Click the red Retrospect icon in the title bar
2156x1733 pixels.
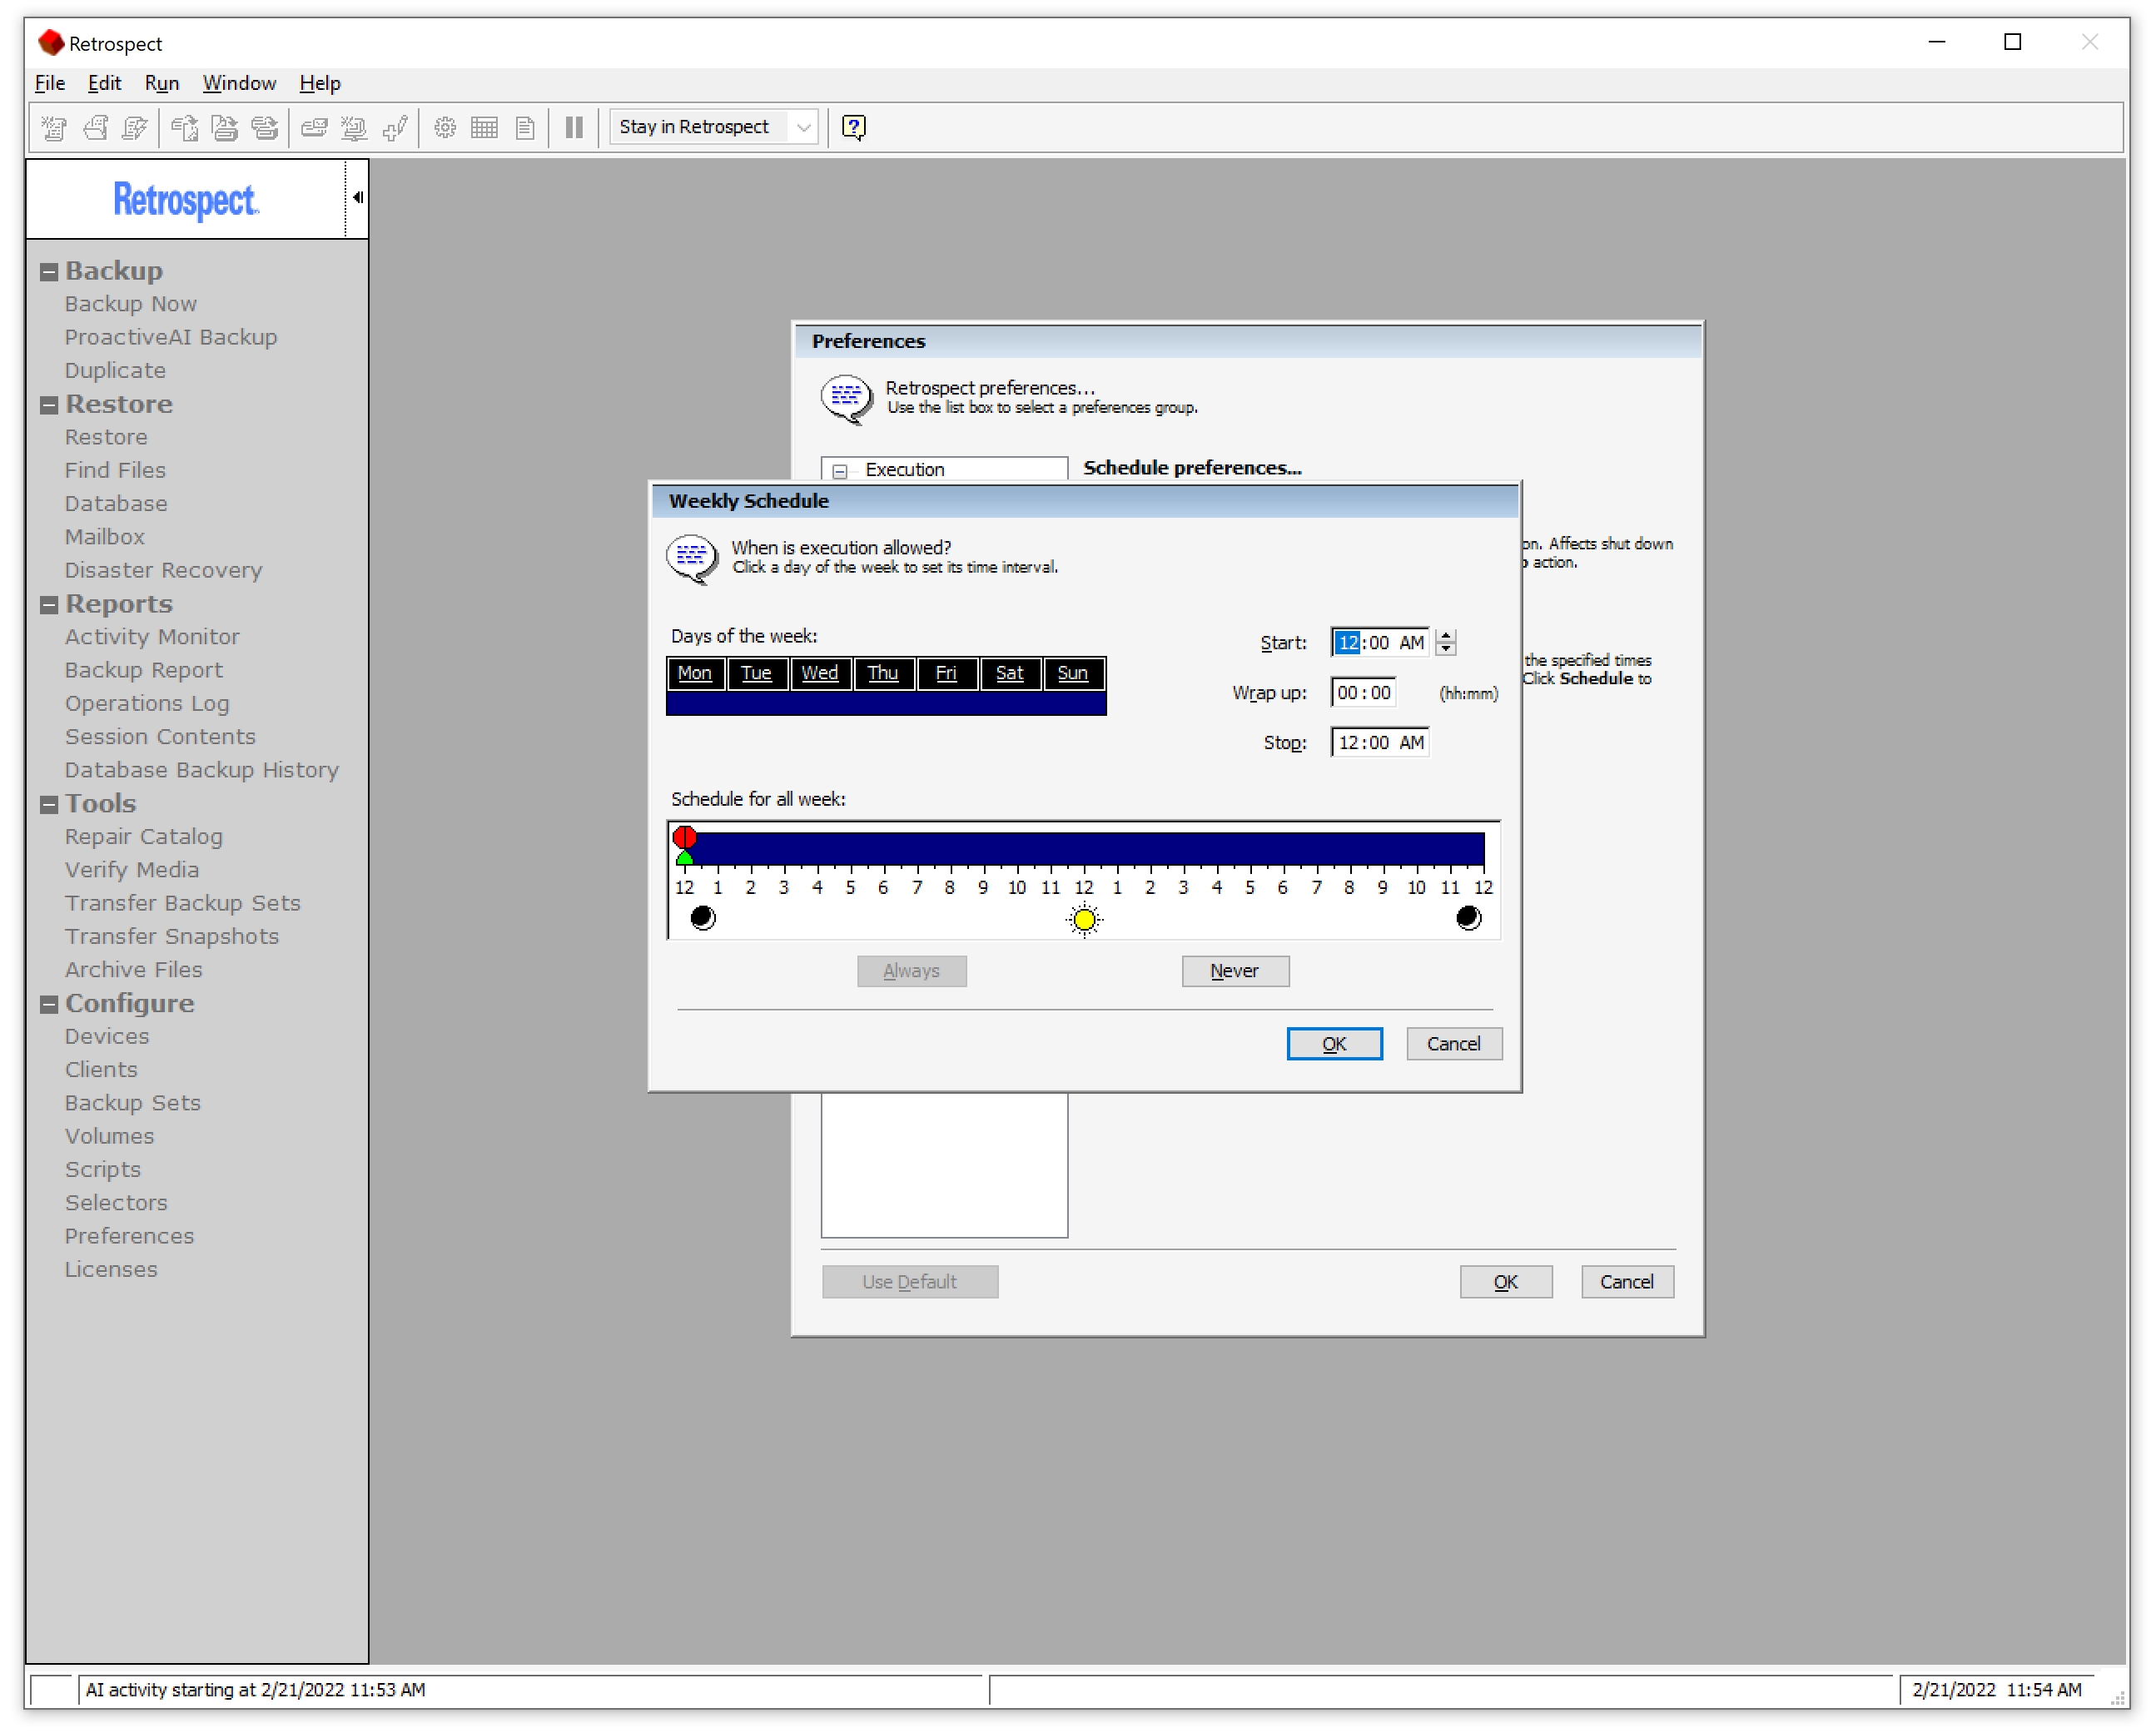[51, 42]
